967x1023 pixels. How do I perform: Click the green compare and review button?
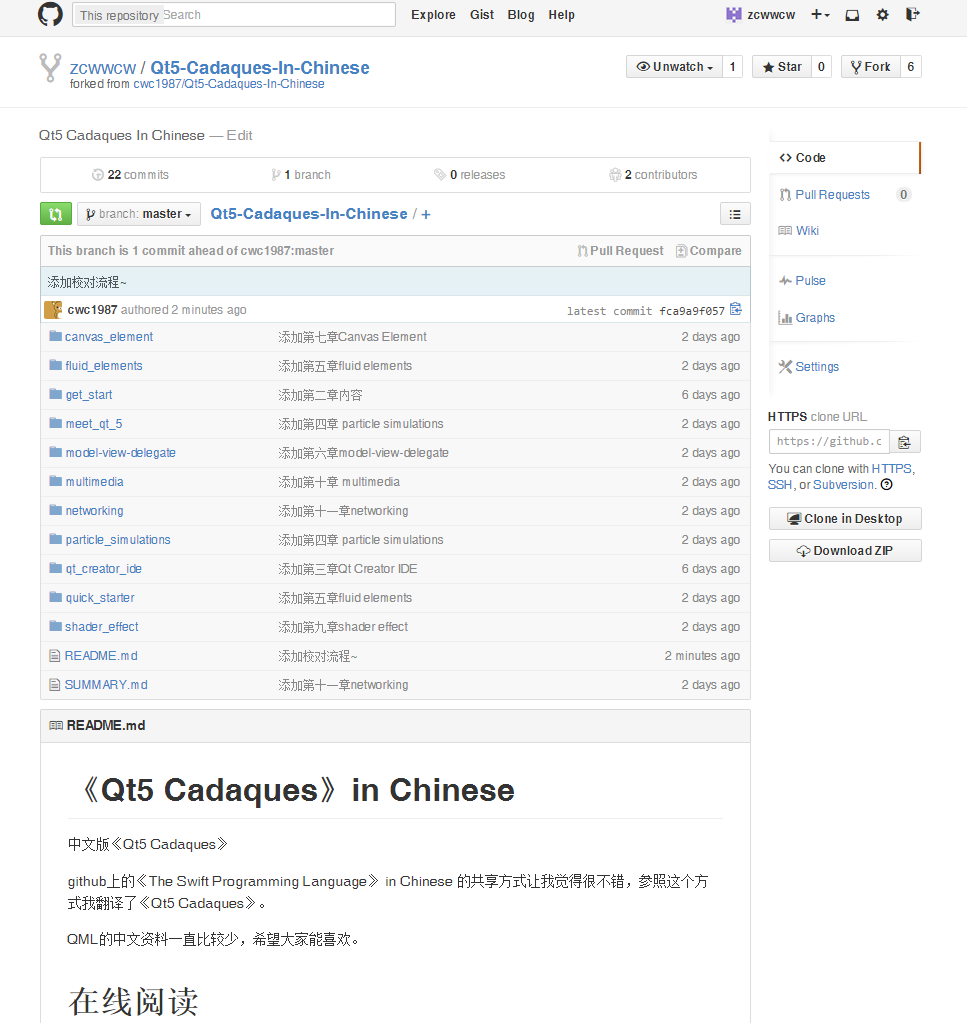(55, 214)
